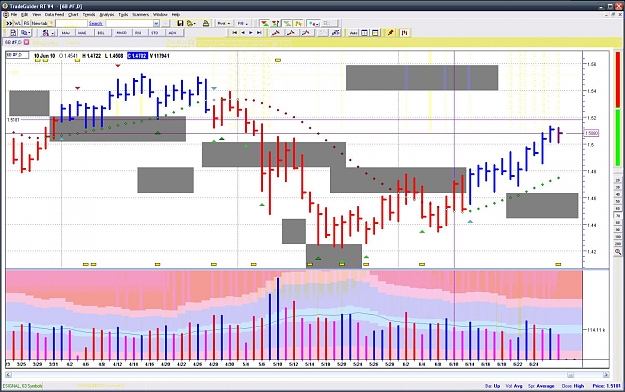Image resolution: width=625 pixels, height=392 pixels.
Task: Click the split window layout icon
Action: [364, 33]
